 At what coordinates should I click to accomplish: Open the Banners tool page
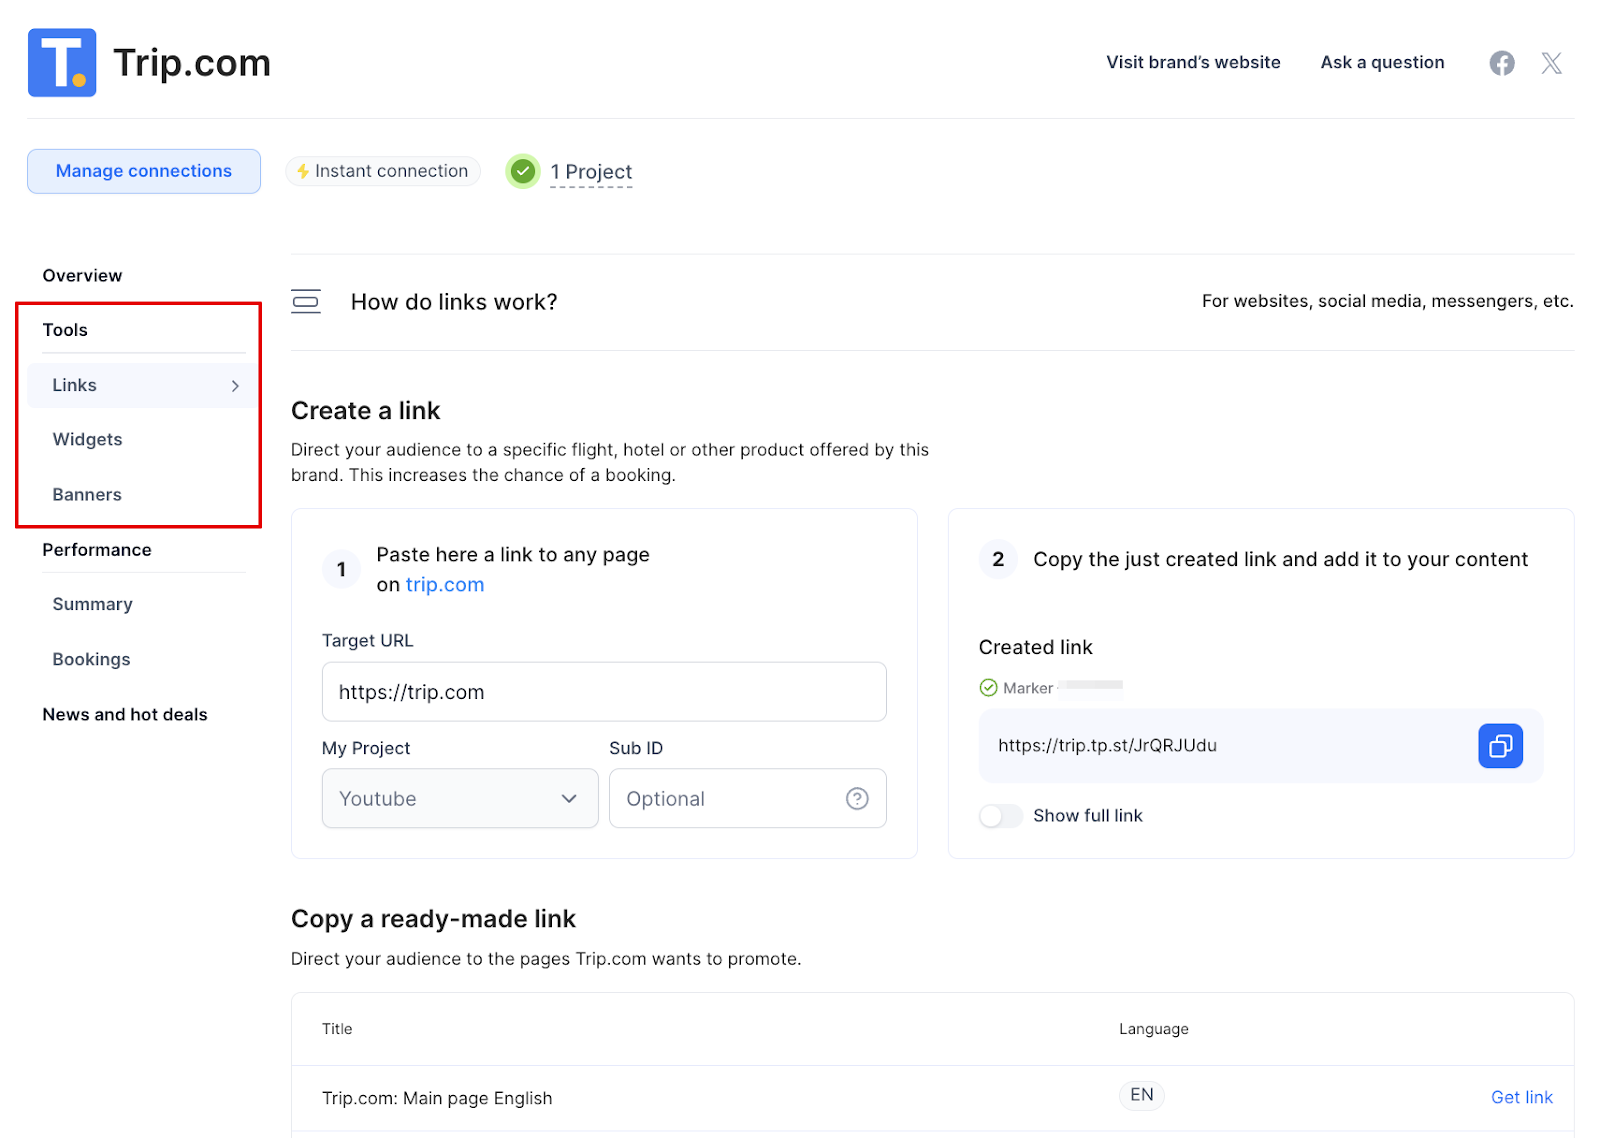tap(87, 495)
